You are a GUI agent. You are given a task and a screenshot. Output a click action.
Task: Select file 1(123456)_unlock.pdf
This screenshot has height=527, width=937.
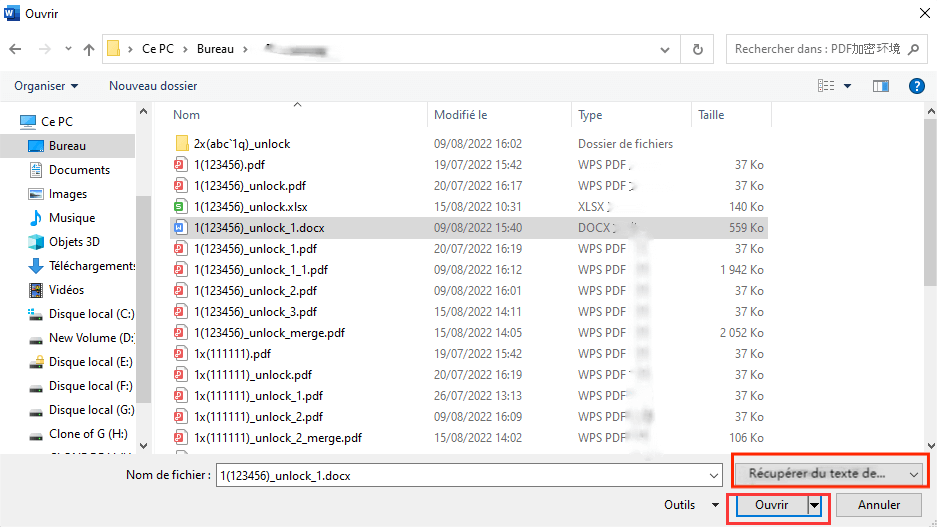[x=250, y=186]
